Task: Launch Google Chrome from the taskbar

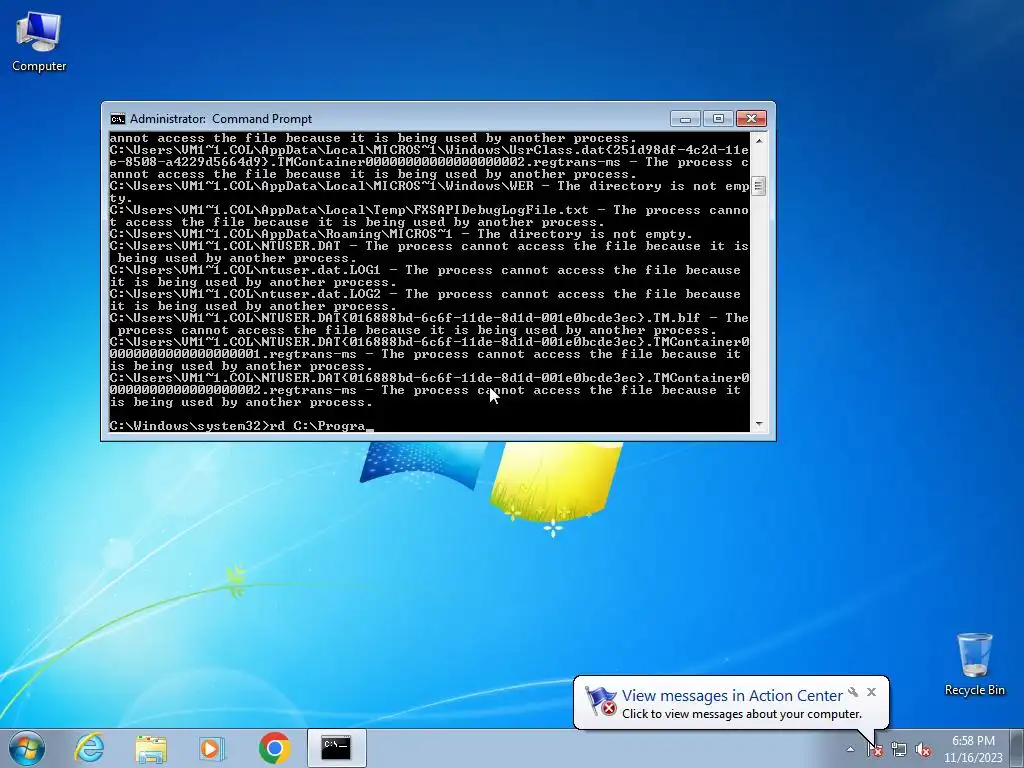Action: [x=274, y=748]
